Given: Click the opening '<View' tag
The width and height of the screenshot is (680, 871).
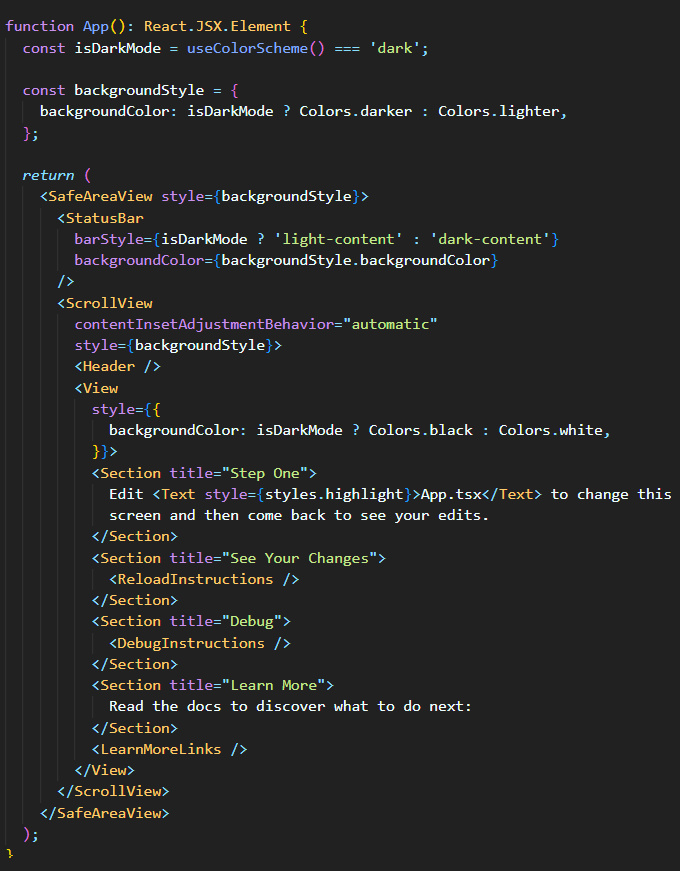Looking at the screenshot, I should pos(96,388).
